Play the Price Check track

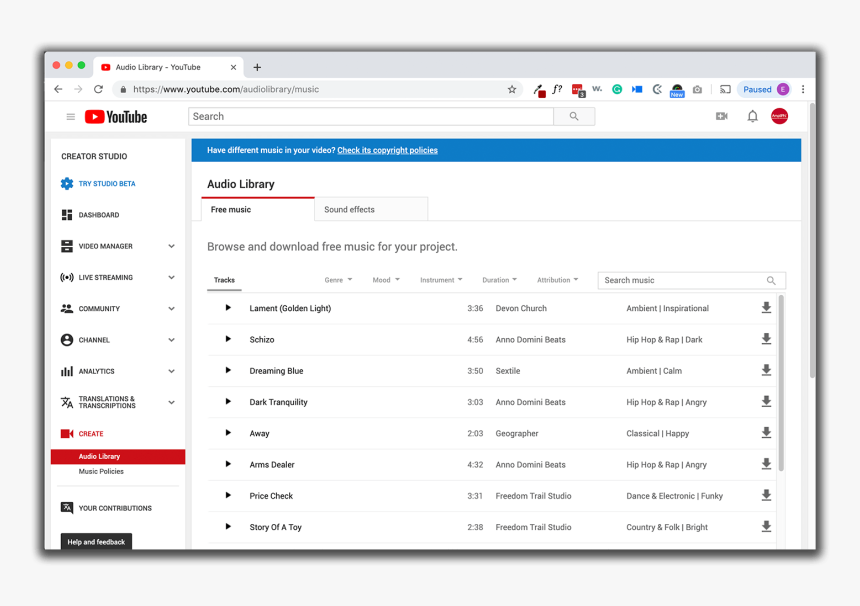tap(228, 495)
